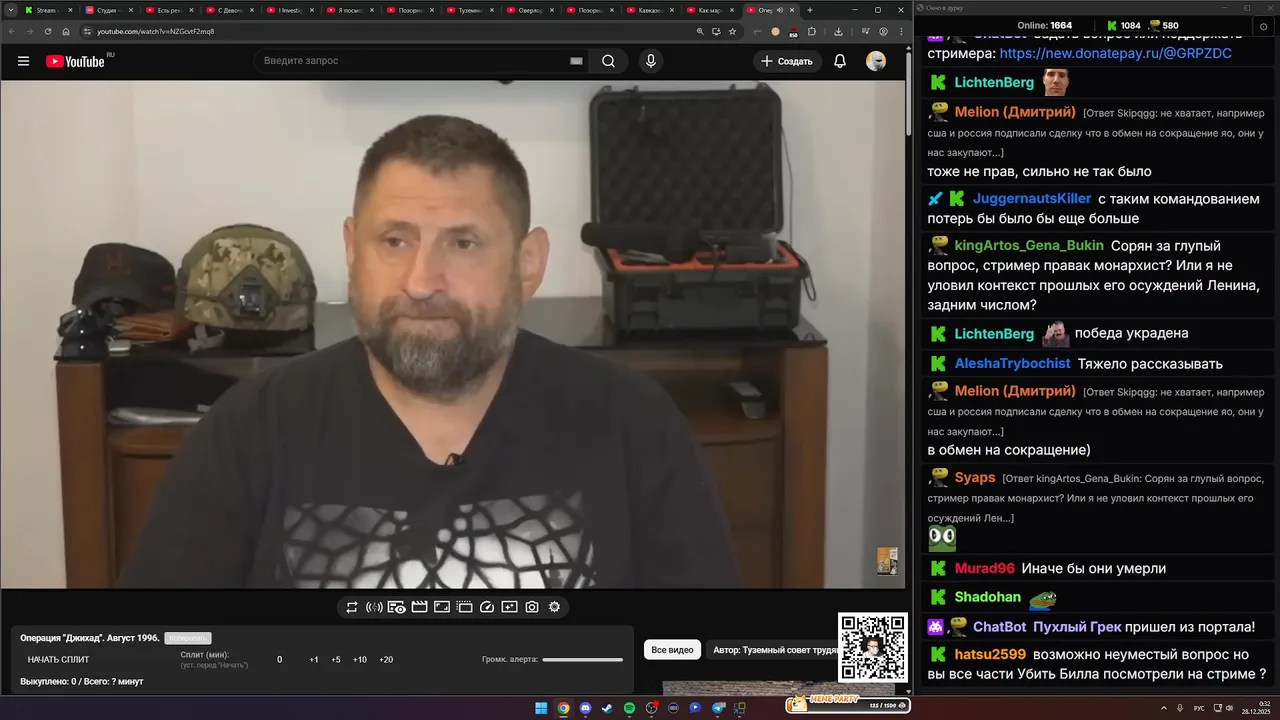Click the 'Все видео' button

pyautogui.click(x=672, y=650)
